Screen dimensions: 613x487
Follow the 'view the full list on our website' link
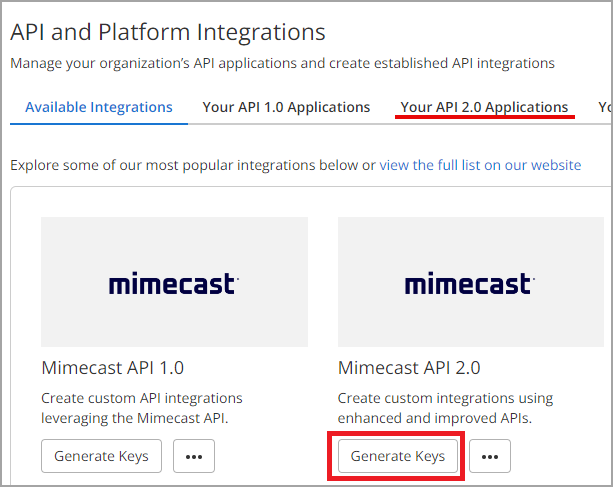coord(480,164)
